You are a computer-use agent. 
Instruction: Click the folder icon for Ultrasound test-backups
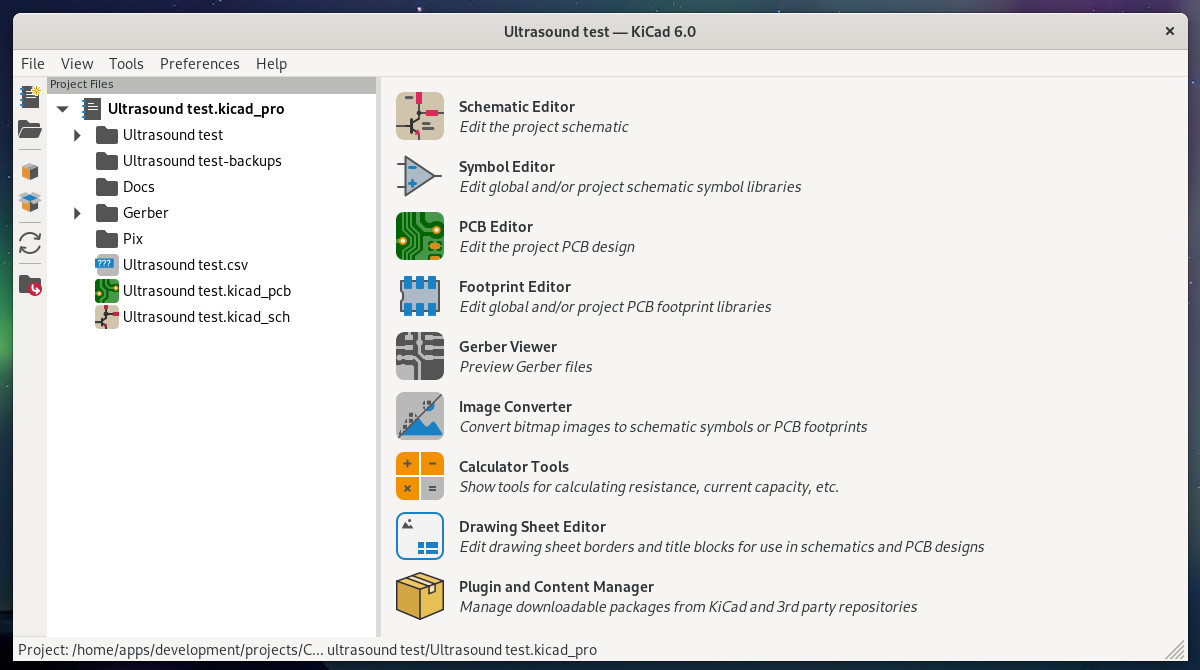(x=107, y=161)
